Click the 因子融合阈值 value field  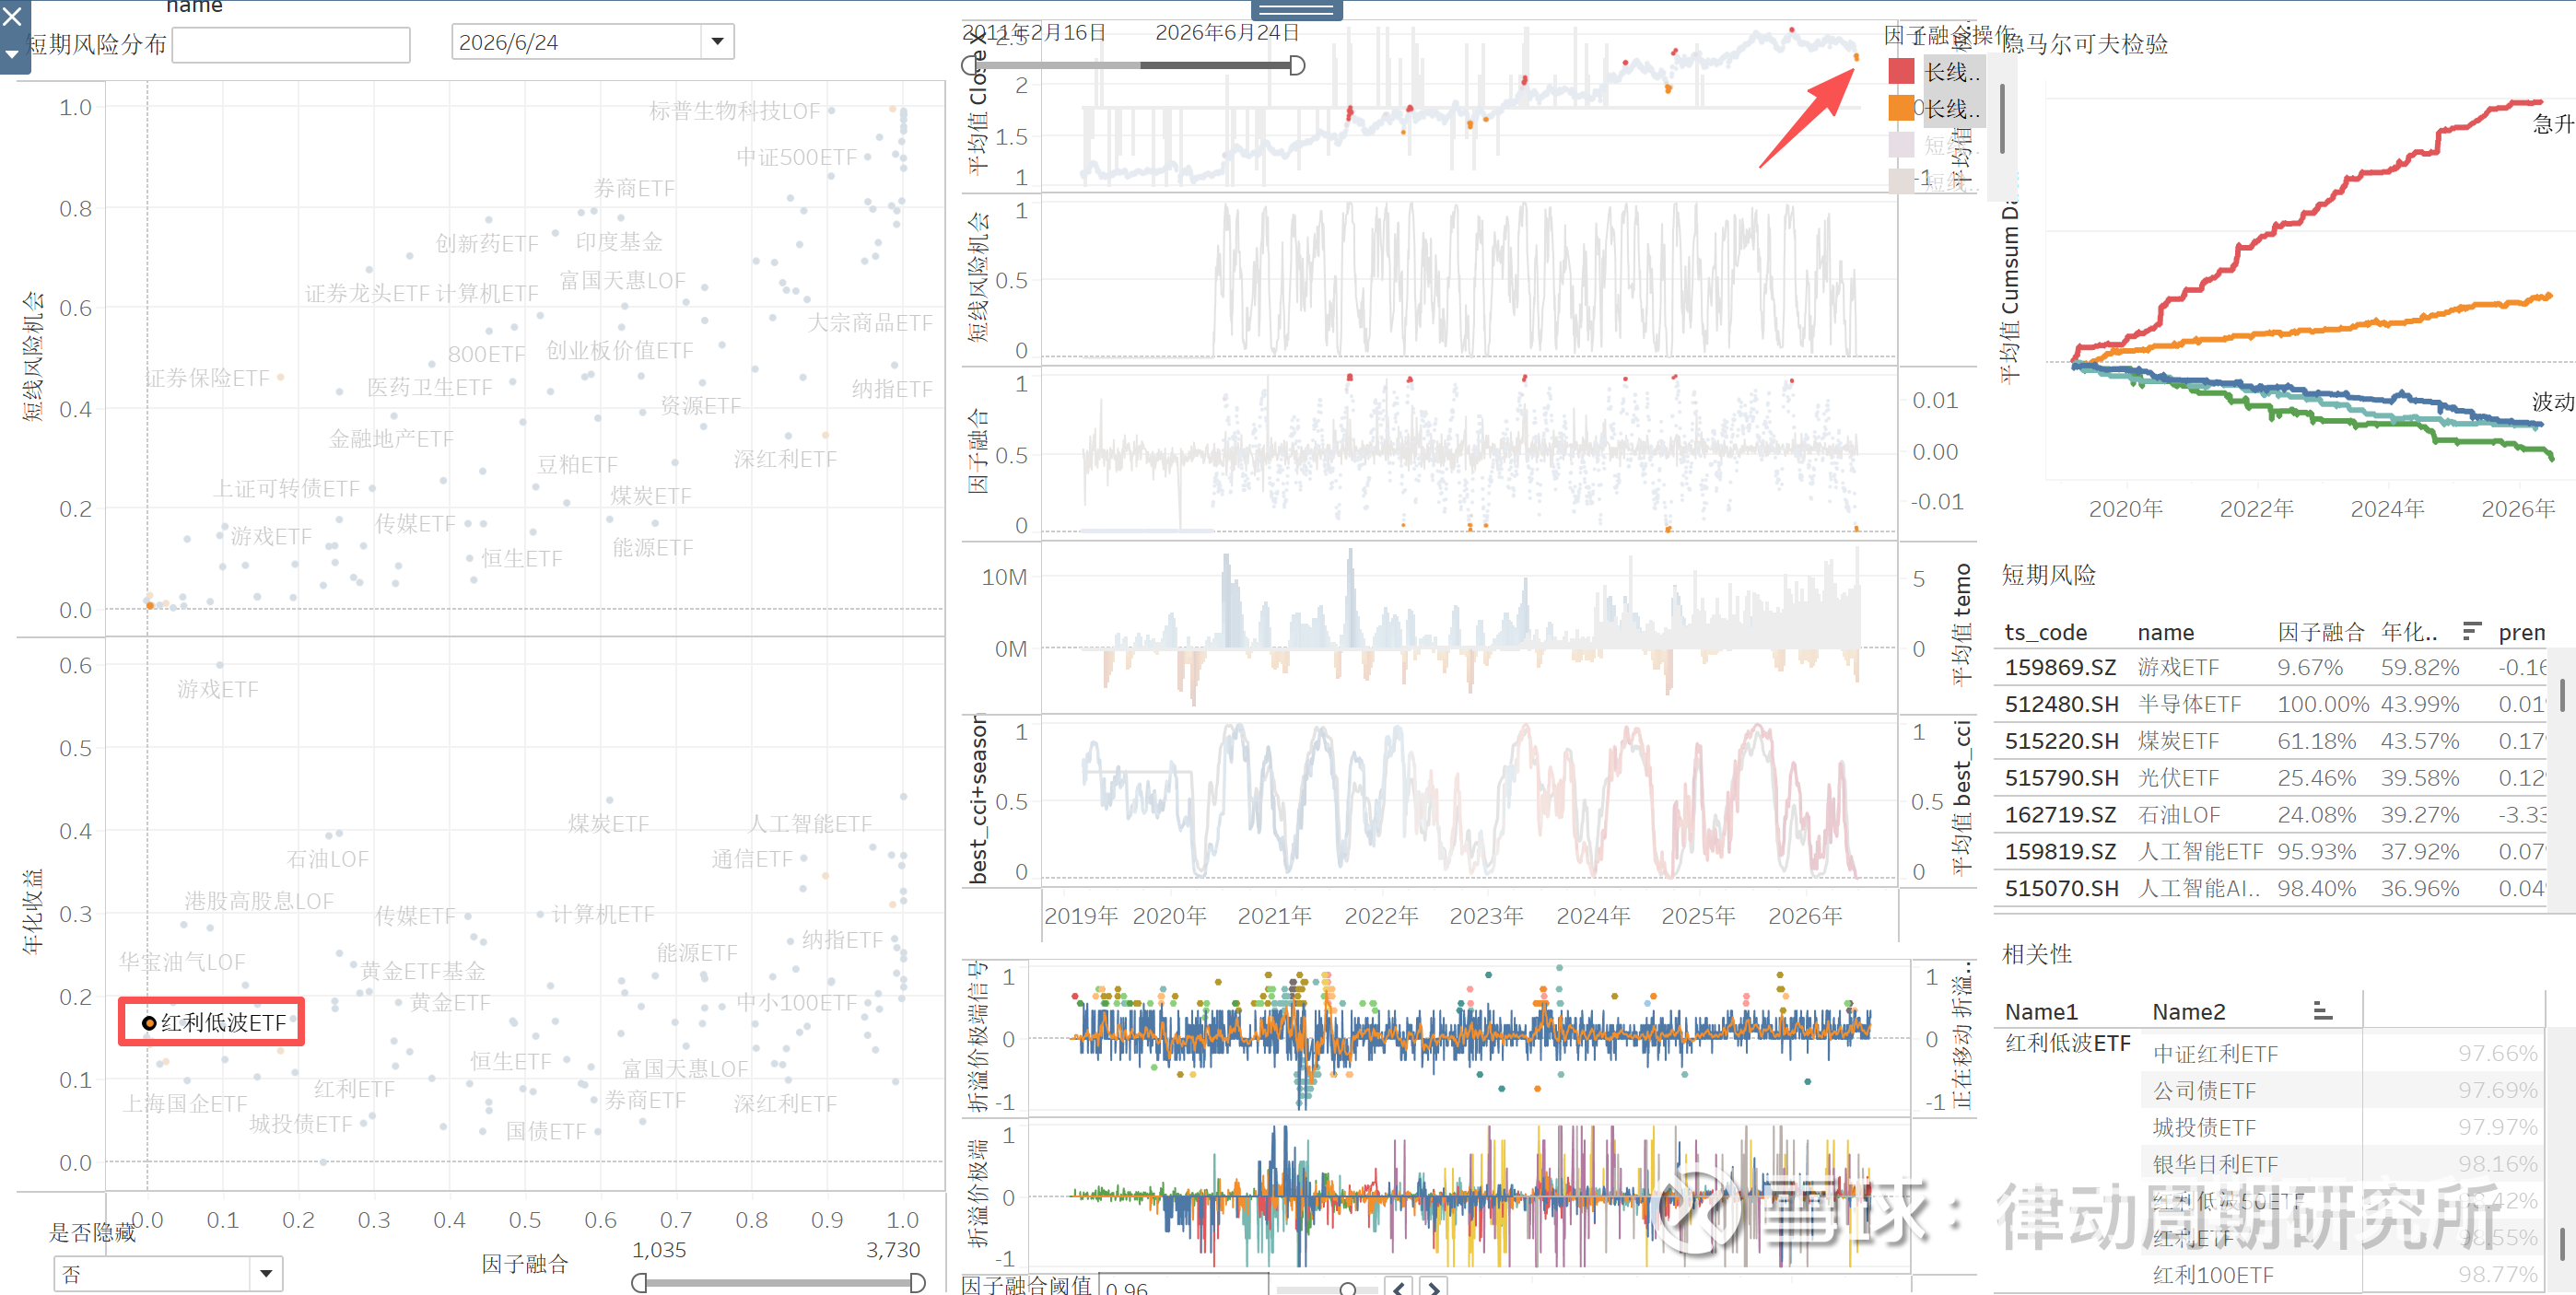pyautogui.click(x=1183, y=1286)
